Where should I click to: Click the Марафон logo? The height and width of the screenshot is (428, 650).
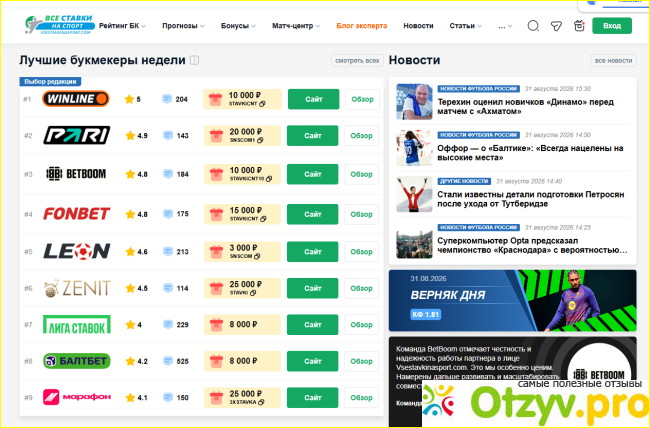[x=77, y=397]
